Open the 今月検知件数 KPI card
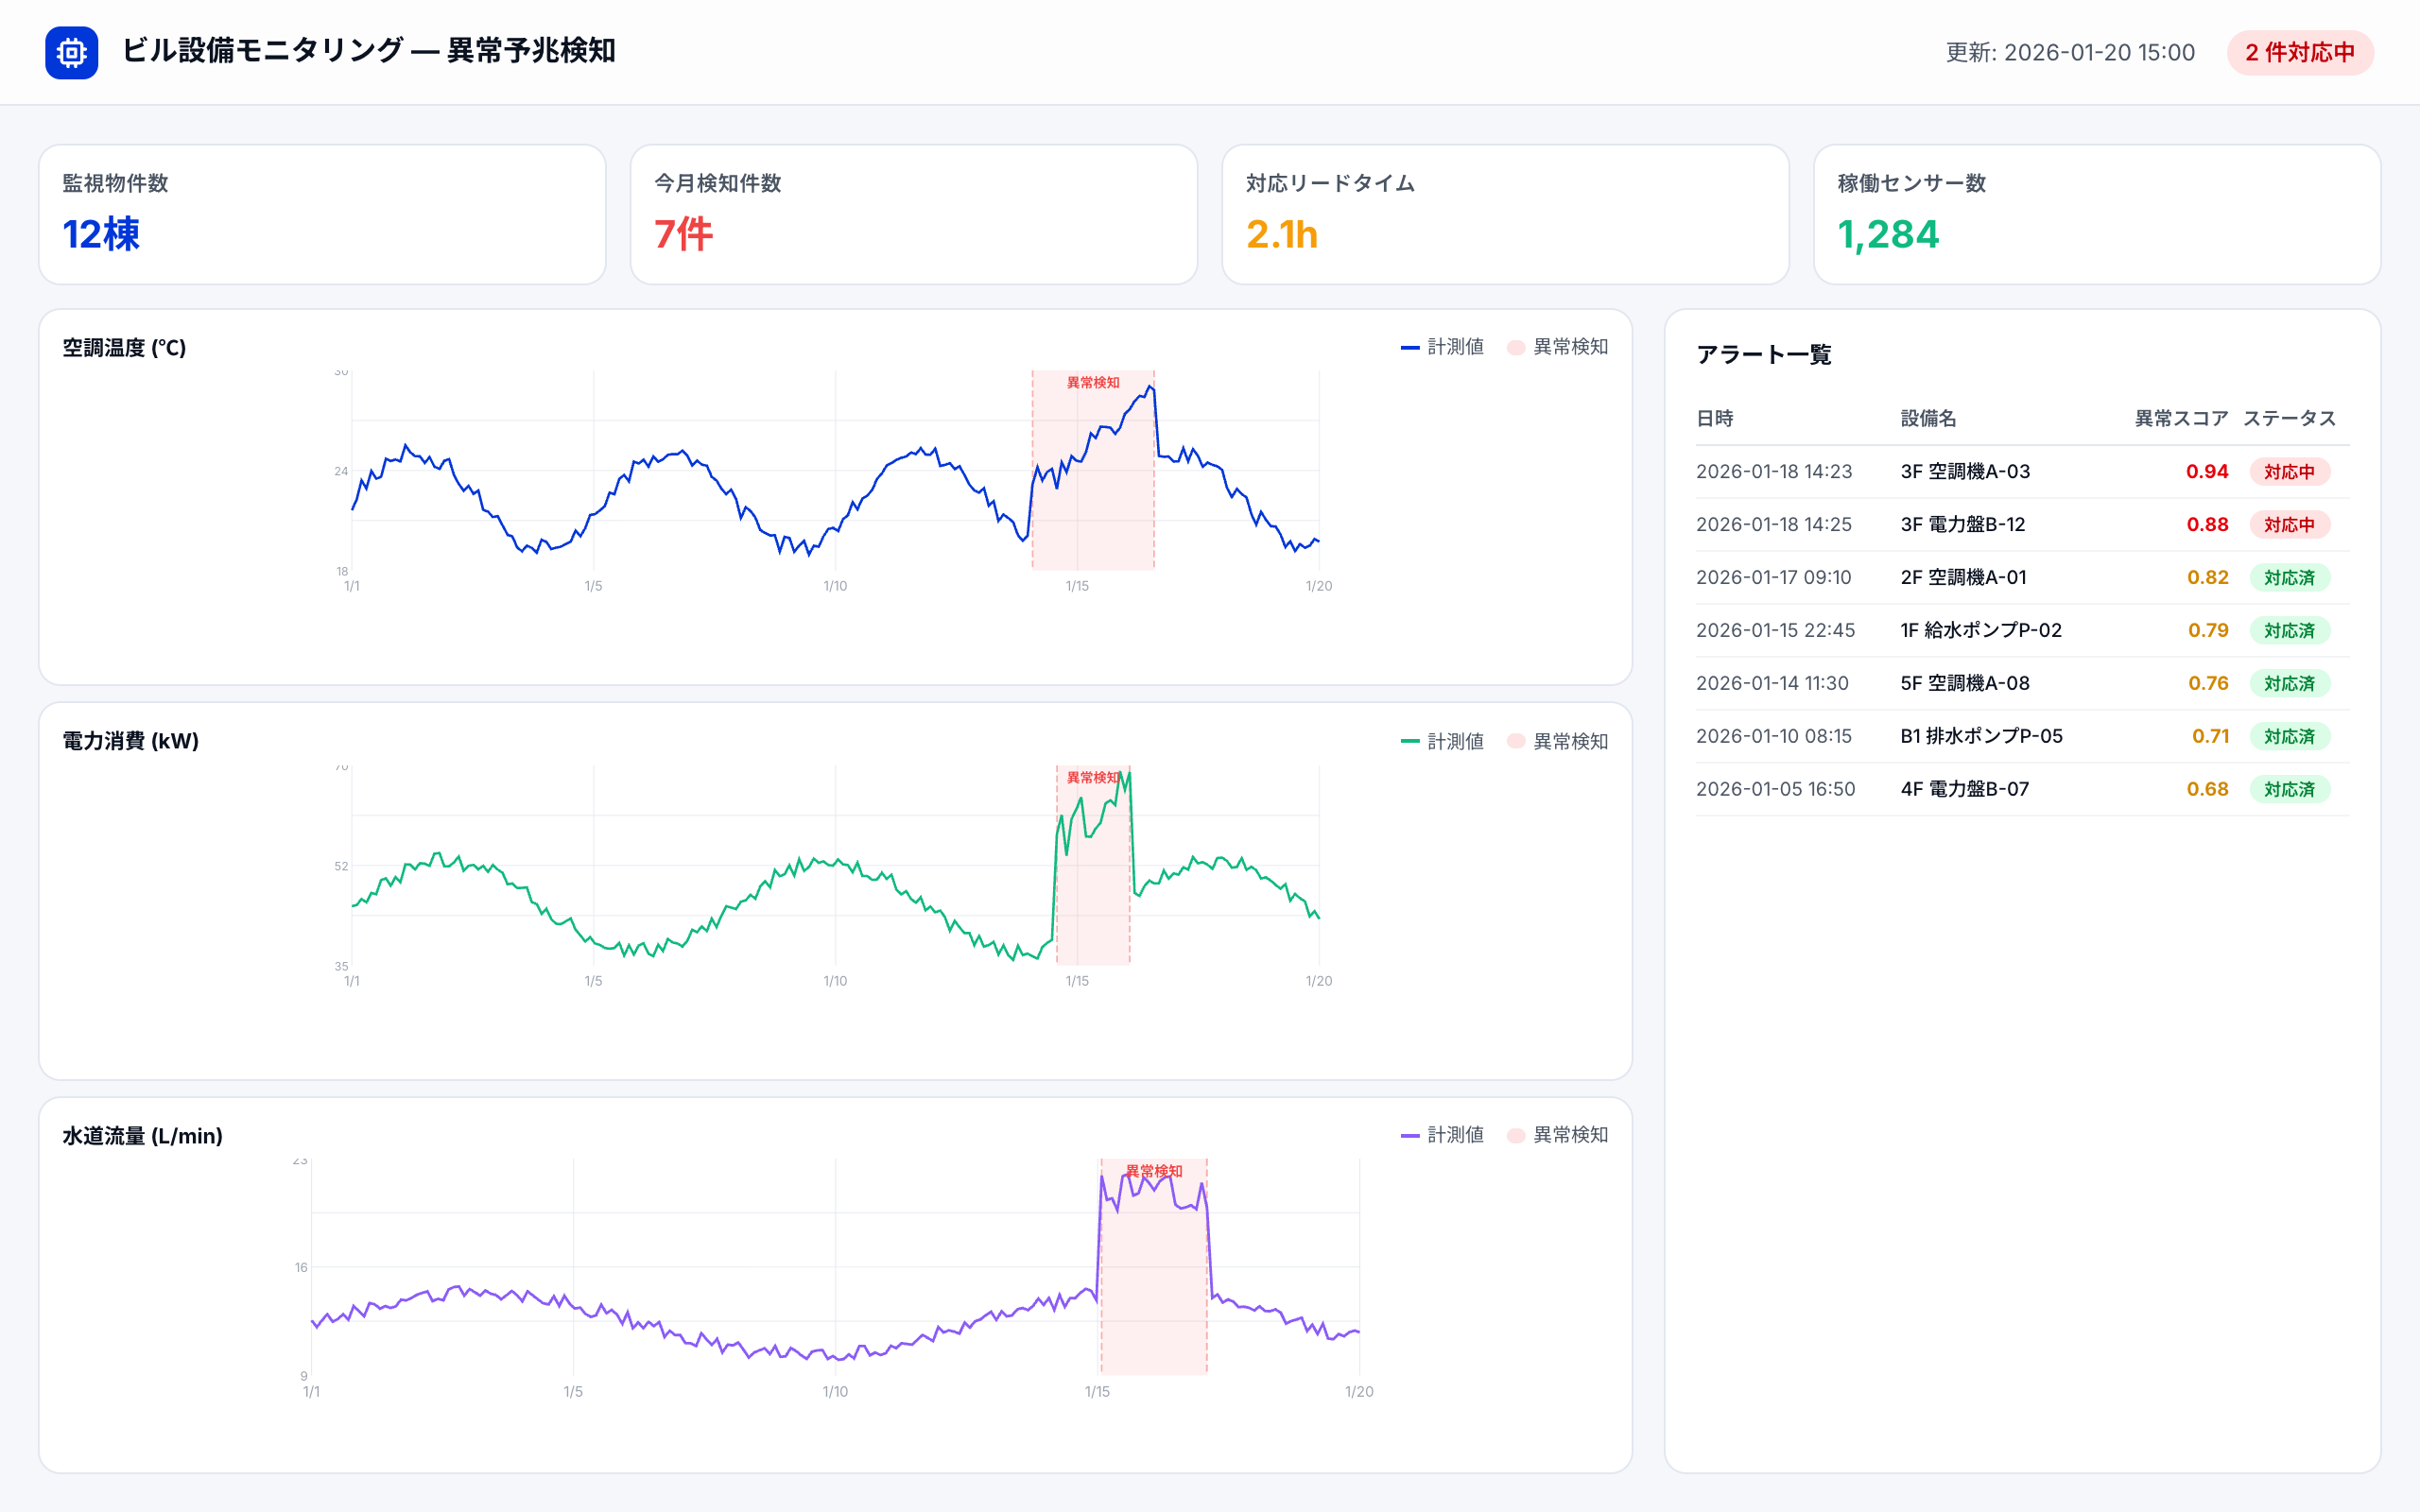This screenshot has height=1512, width=2420. tap(913, 214)
